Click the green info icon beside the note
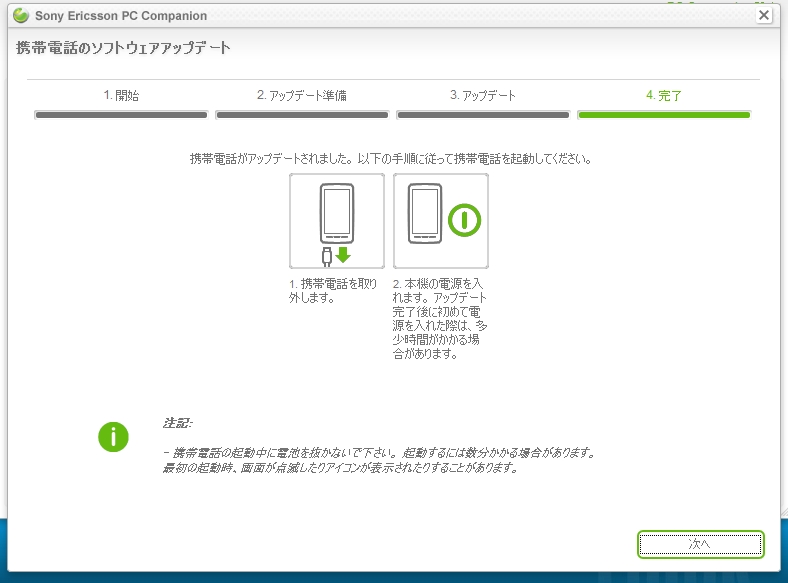Image resolution: width=788 pixels, height=583 pixels. click(113, 437)
